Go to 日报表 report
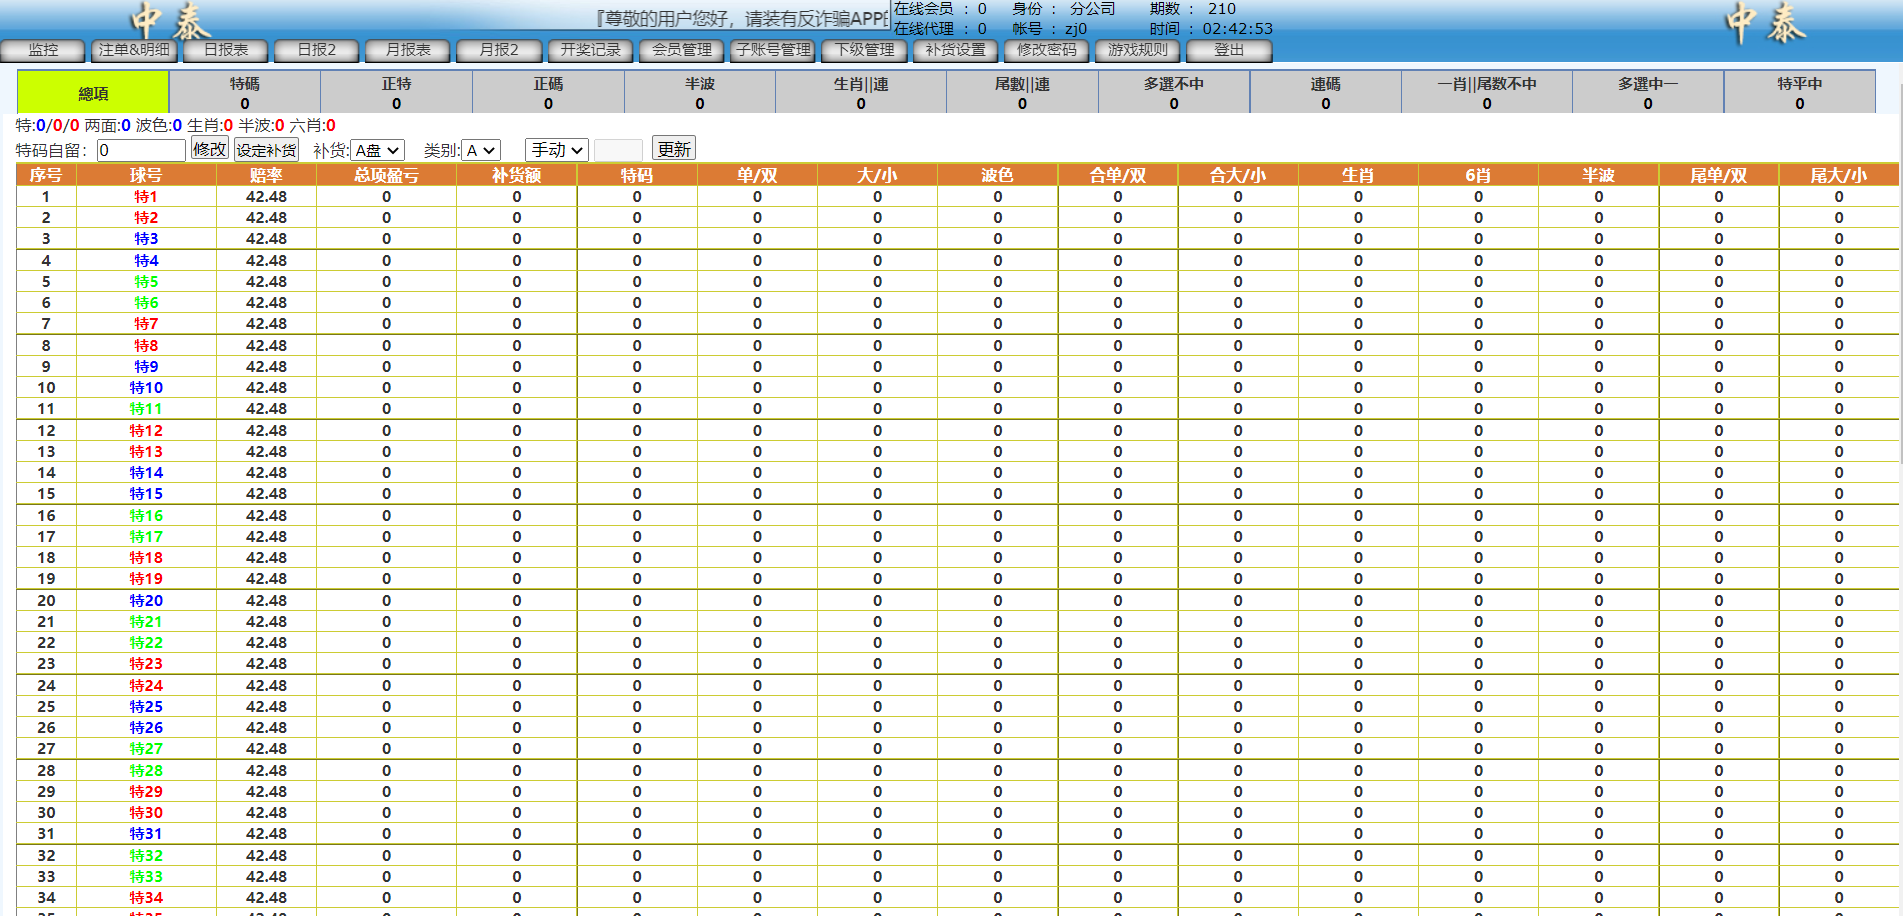Viewport: 1903px width, 916px height. click(226, 50)
